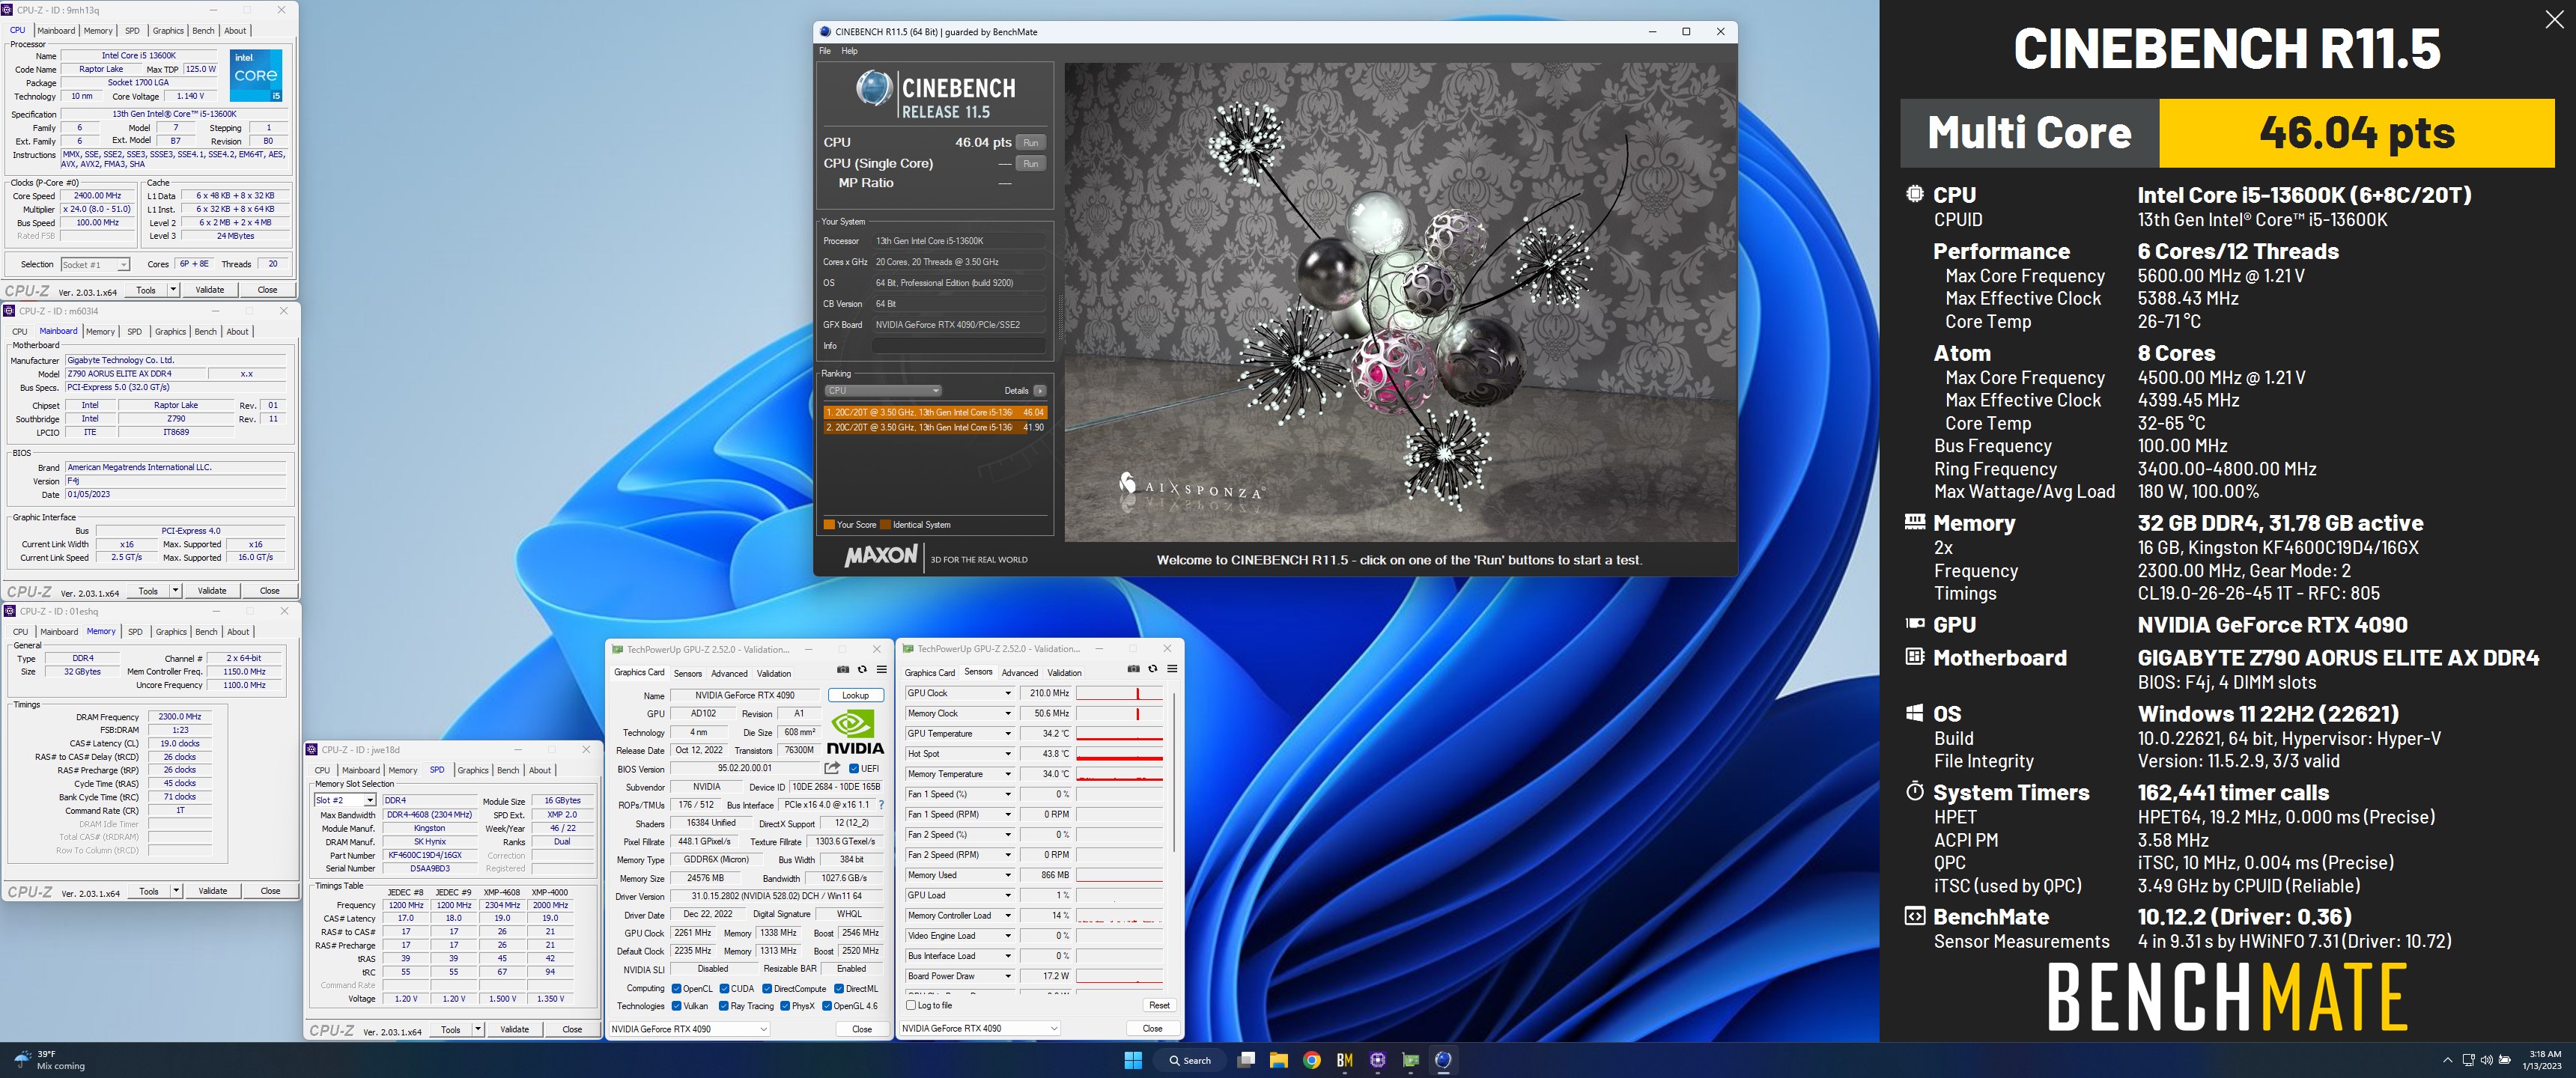Toggle the Ray Tracing checkbox
This screenshot has height=1078, width=2576.
tap(723, 1006)
